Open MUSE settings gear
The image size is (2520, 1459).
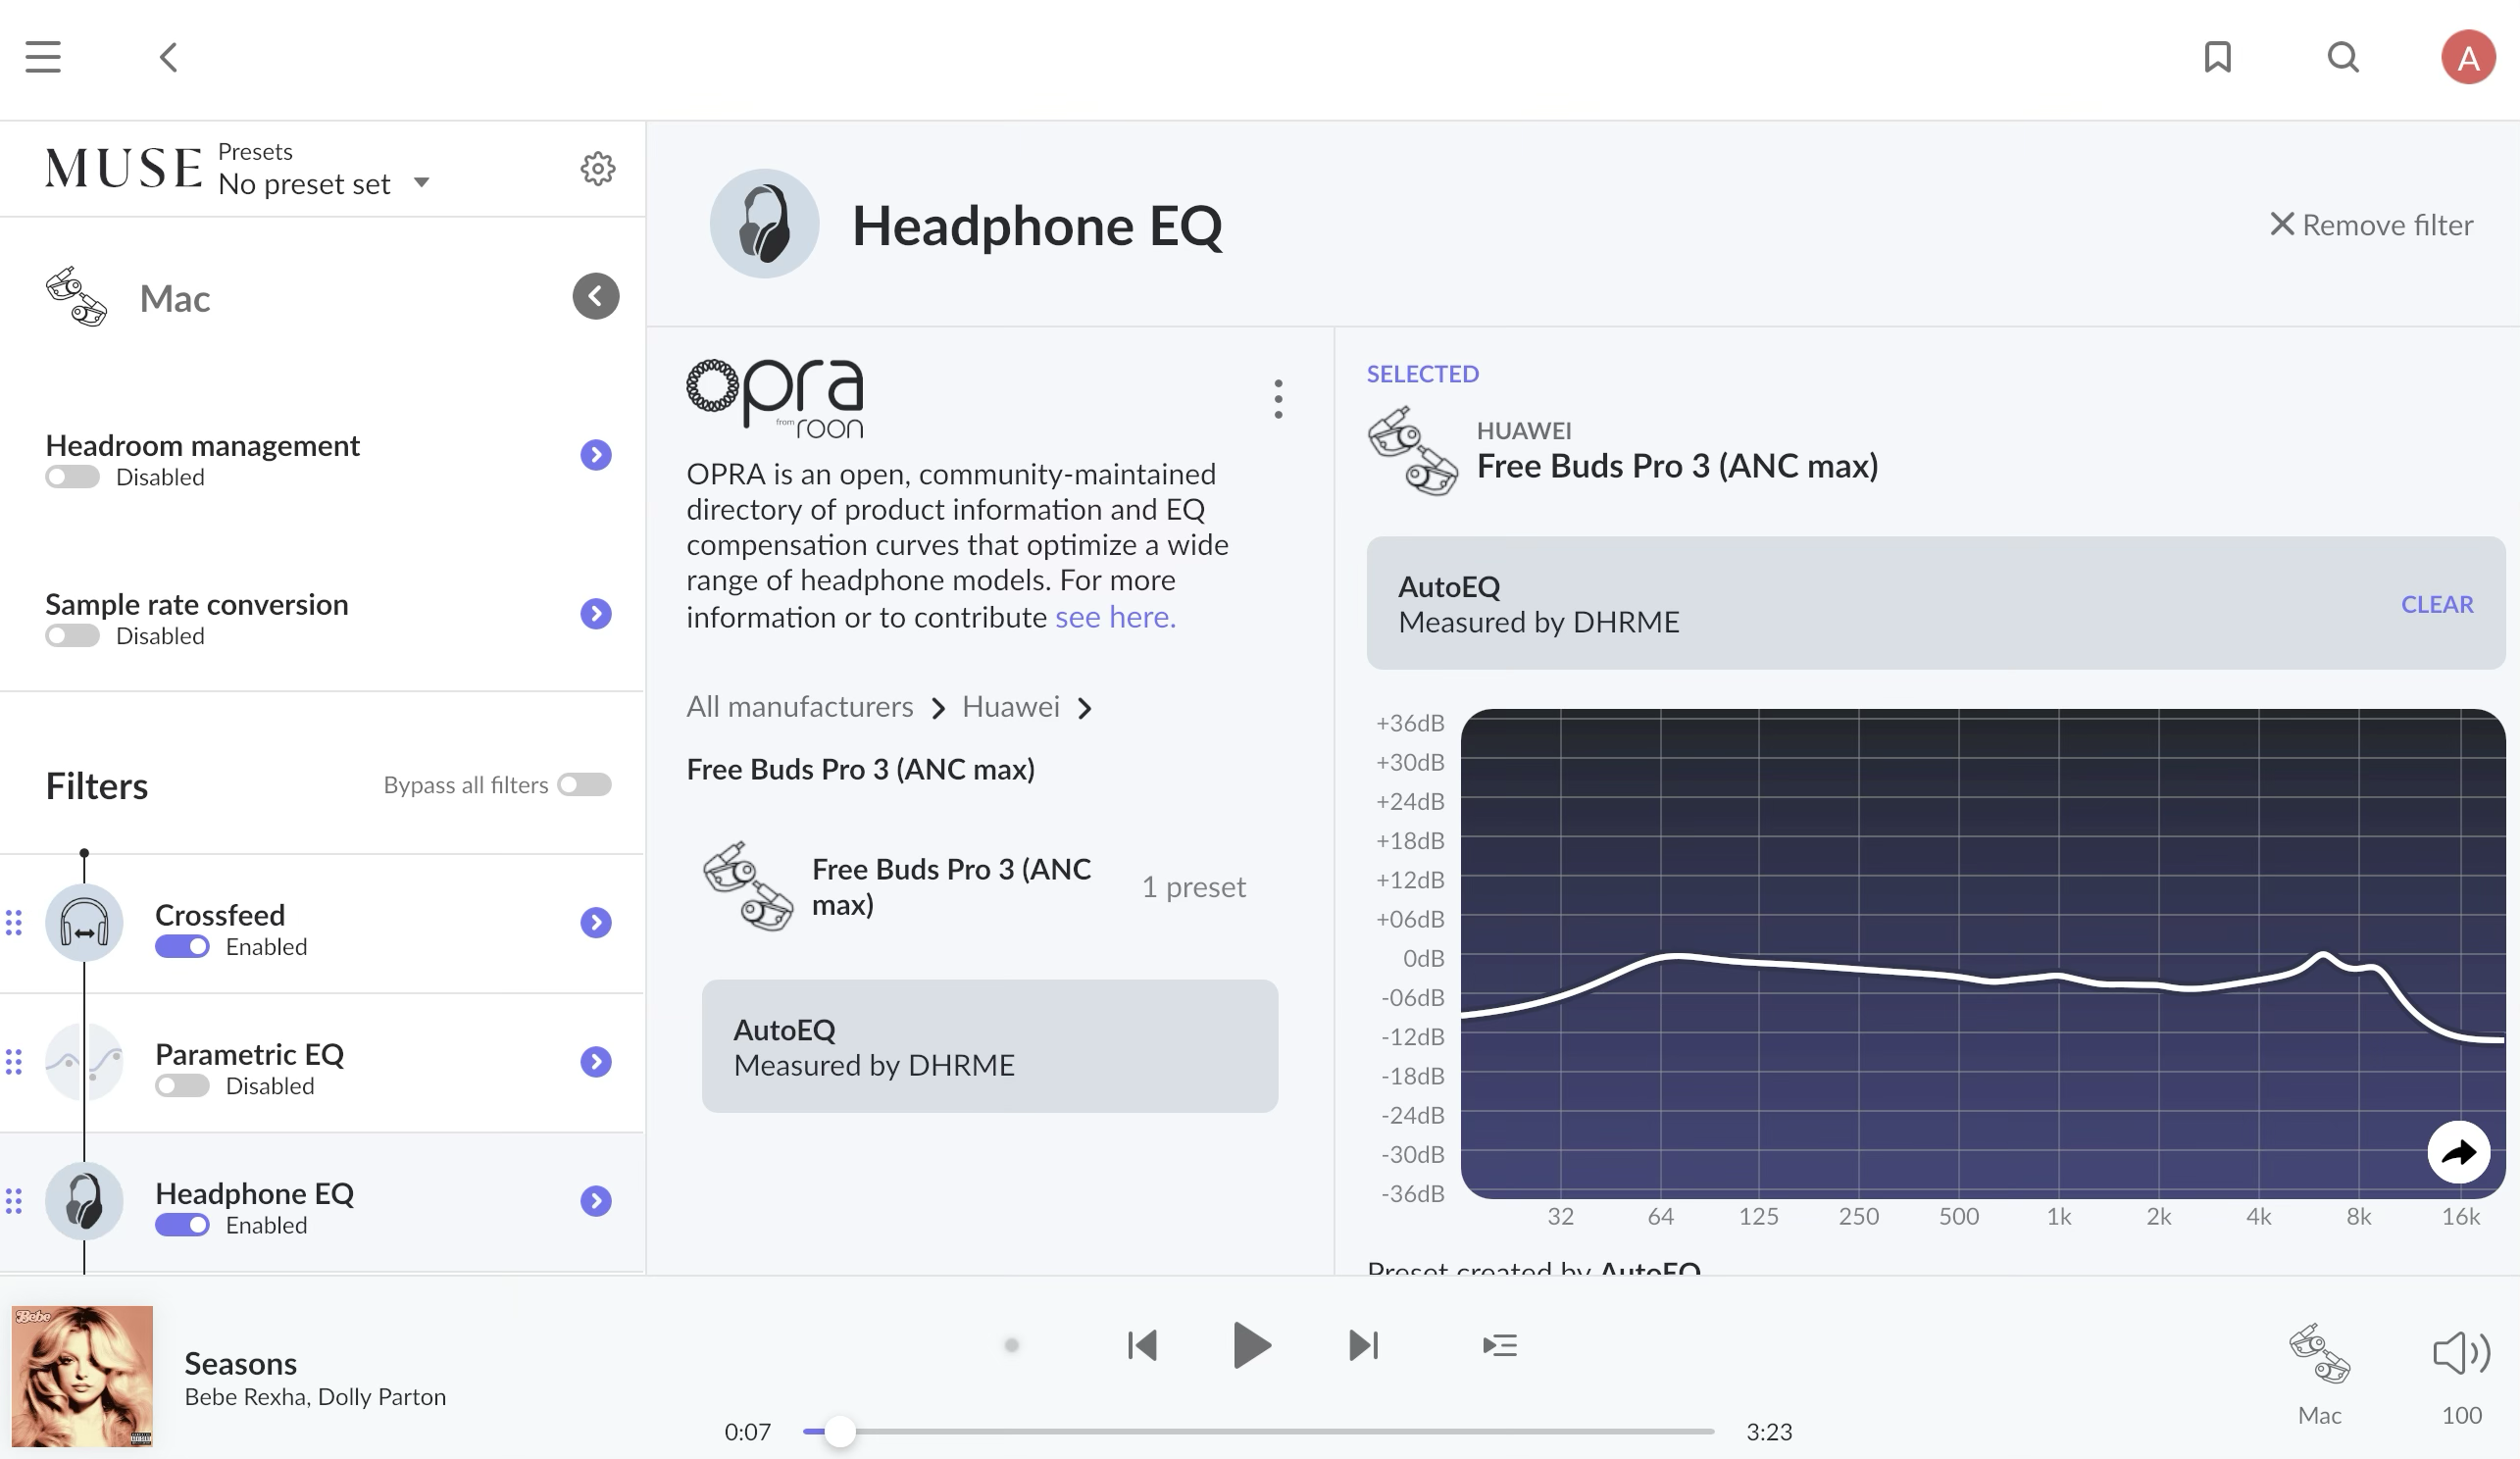(598, 168)
